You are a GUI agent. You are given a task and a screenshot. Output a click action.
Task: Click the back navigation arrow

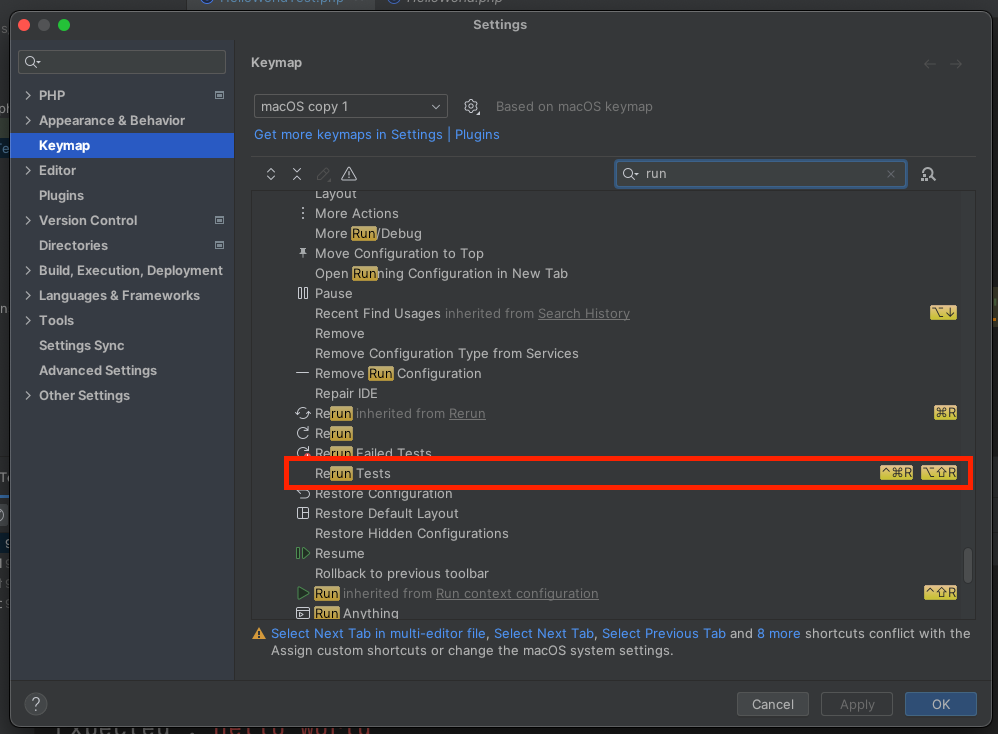(929, 64)
